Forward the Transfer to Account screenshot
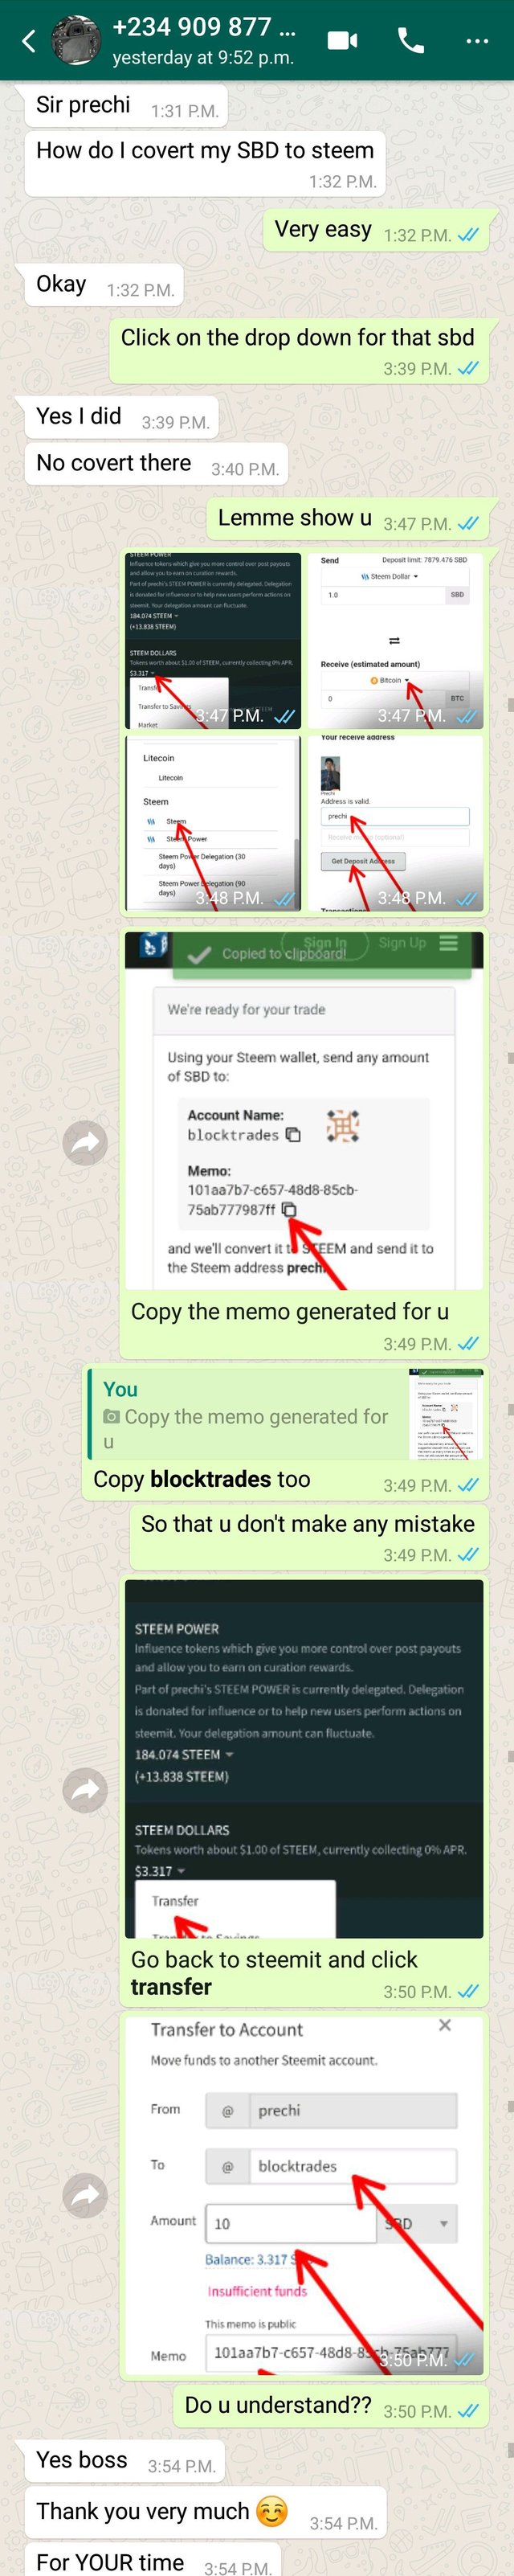Image resolution: width=514 pixels, height=2576 pixels. pyautogui.click(x=85, y=2194)
